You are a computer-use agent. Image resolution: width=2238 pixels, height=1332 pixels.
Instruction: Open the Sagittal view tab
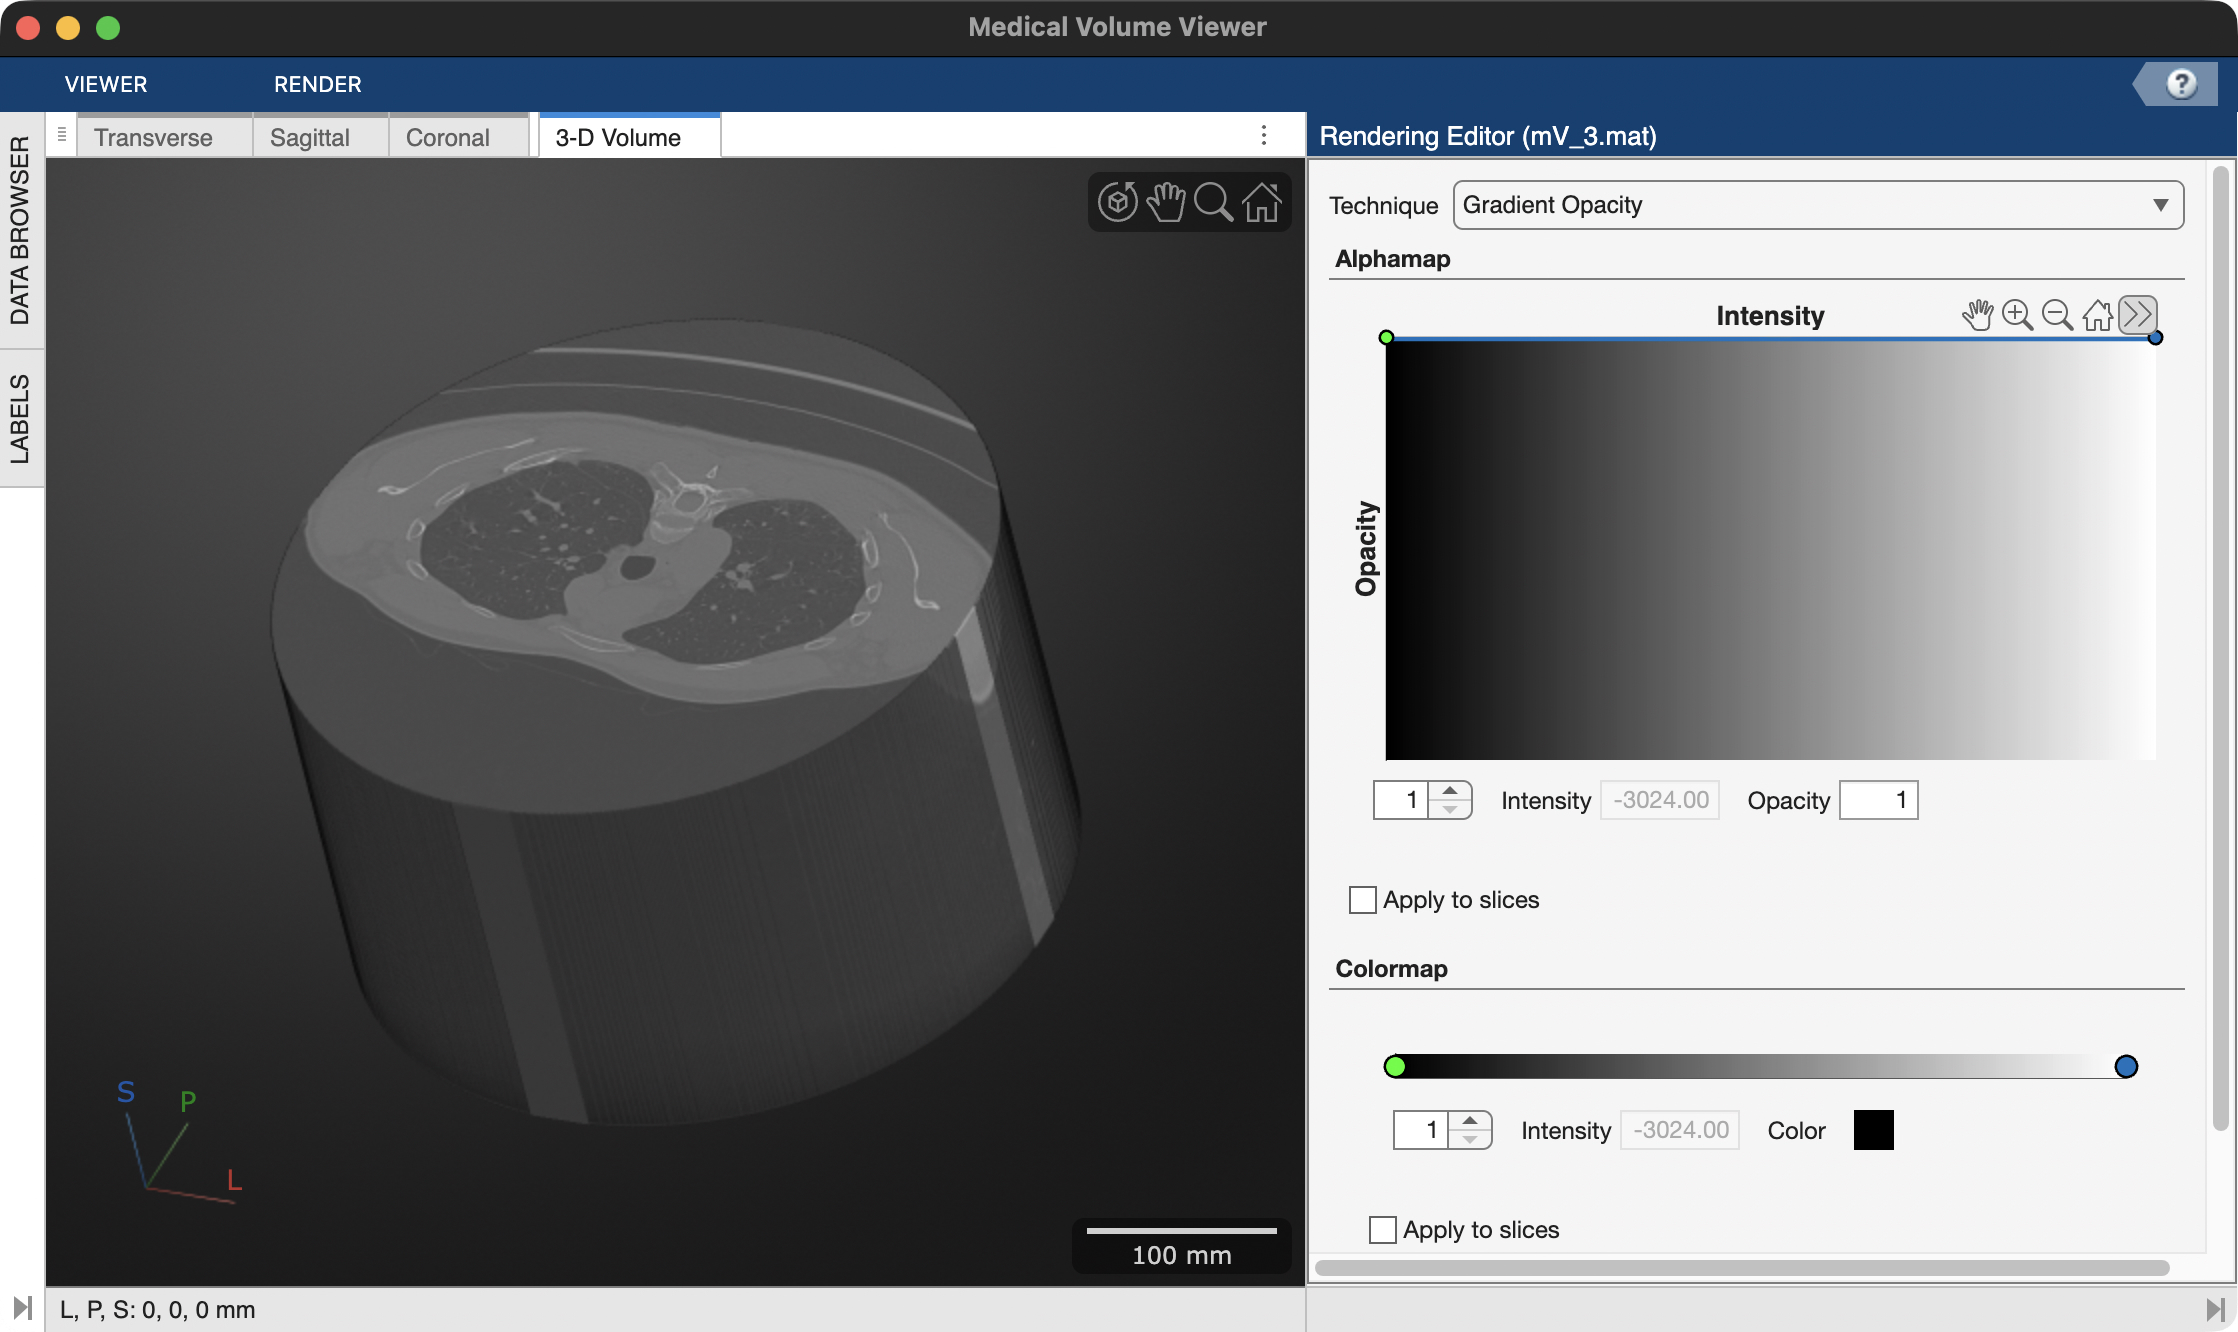[310, 137]
